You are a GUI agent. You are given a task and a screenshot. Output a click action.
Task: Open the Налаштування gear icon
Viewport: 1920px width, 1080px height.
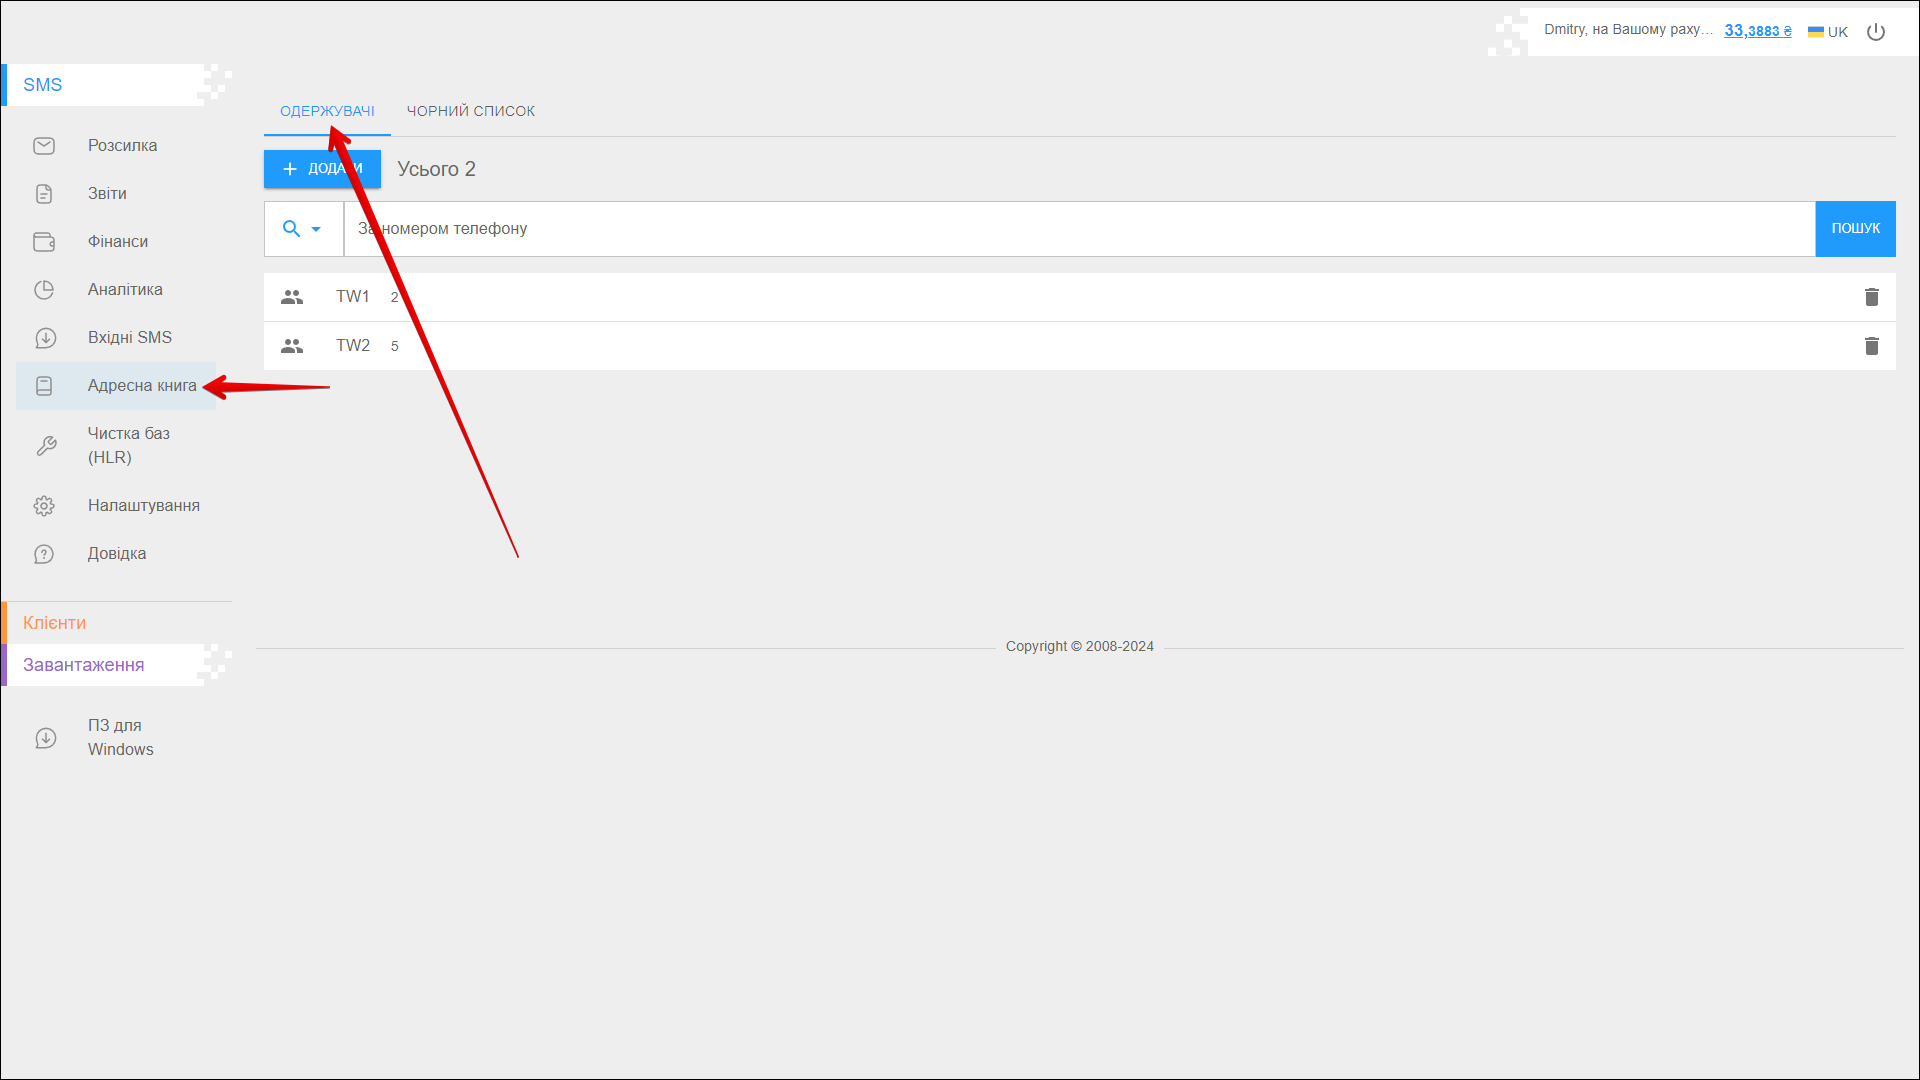coord(44,506)
